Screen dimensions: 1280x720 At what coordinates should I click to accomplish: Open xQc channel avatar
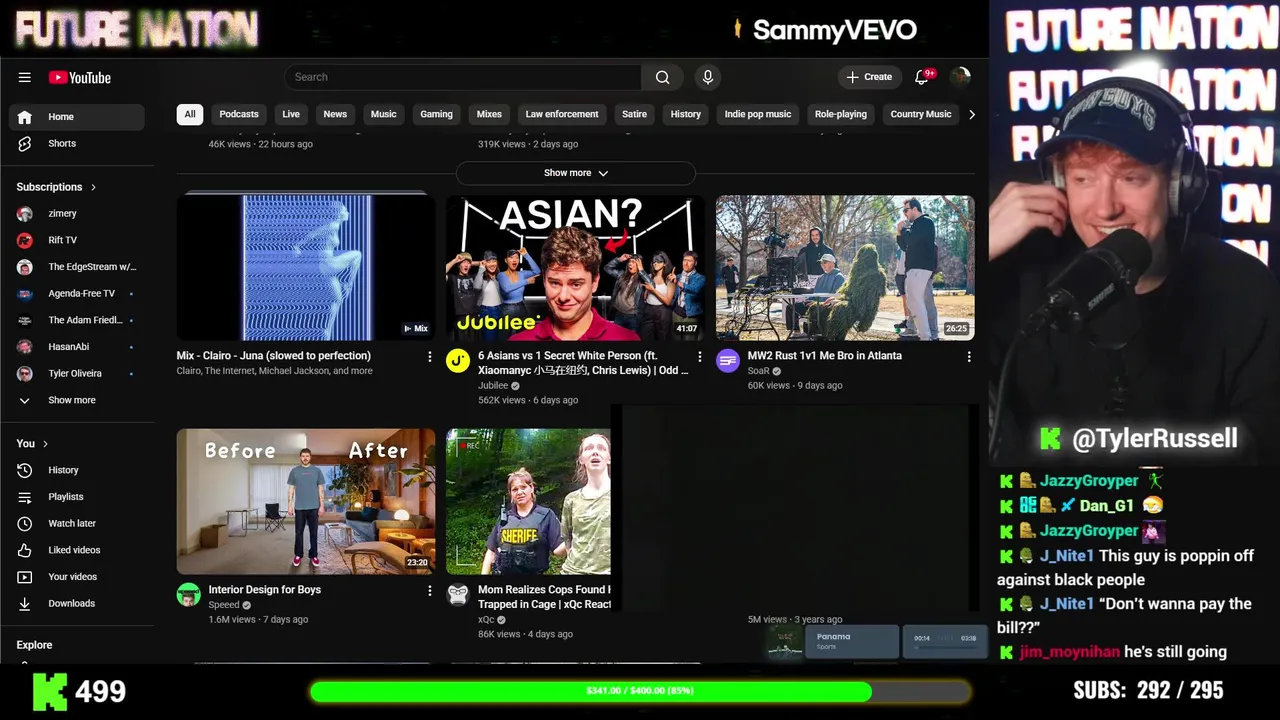[x=458, y=595]
